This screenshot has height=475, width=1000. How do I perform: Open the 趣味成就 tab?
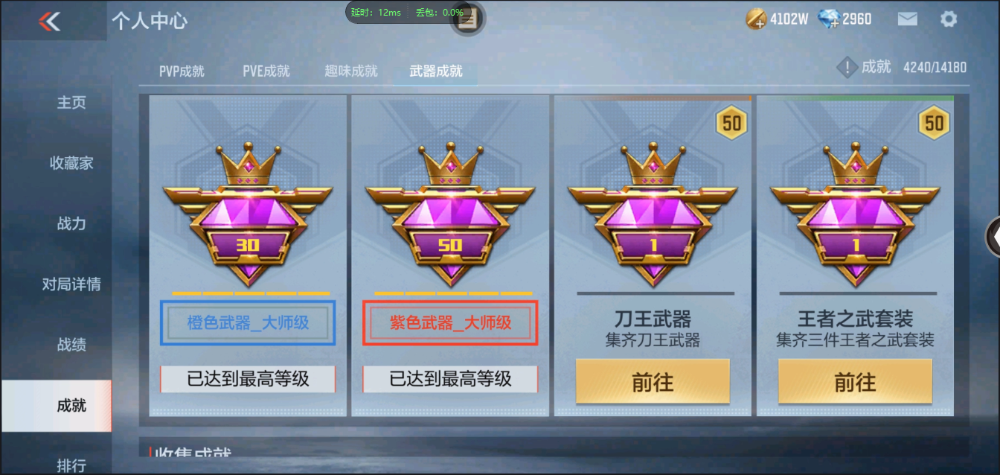(351, 71)
